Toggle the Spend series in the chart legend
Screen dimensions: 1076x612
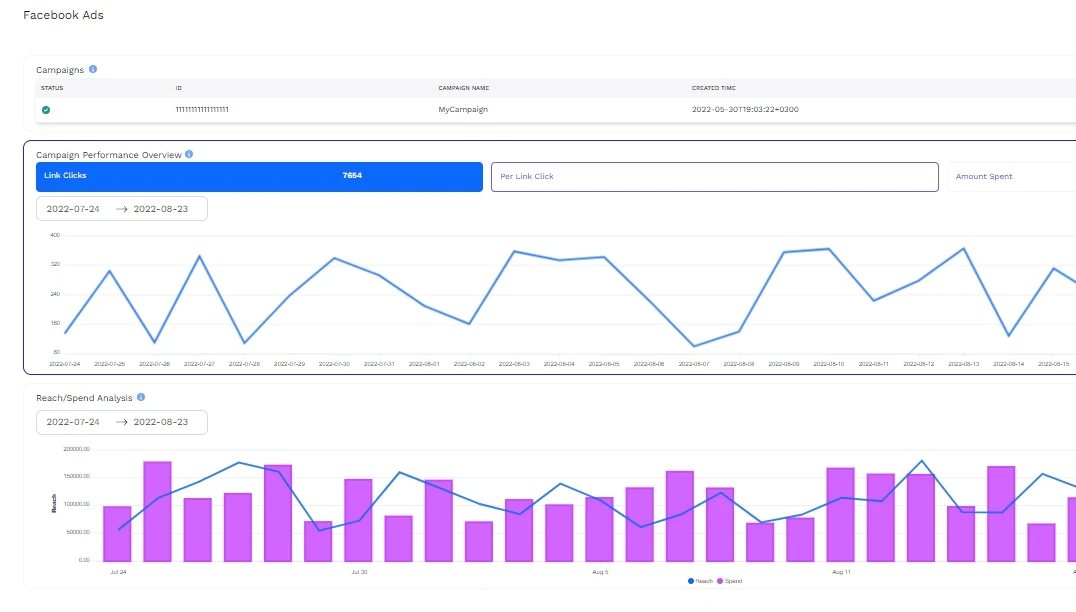(729, 581)
